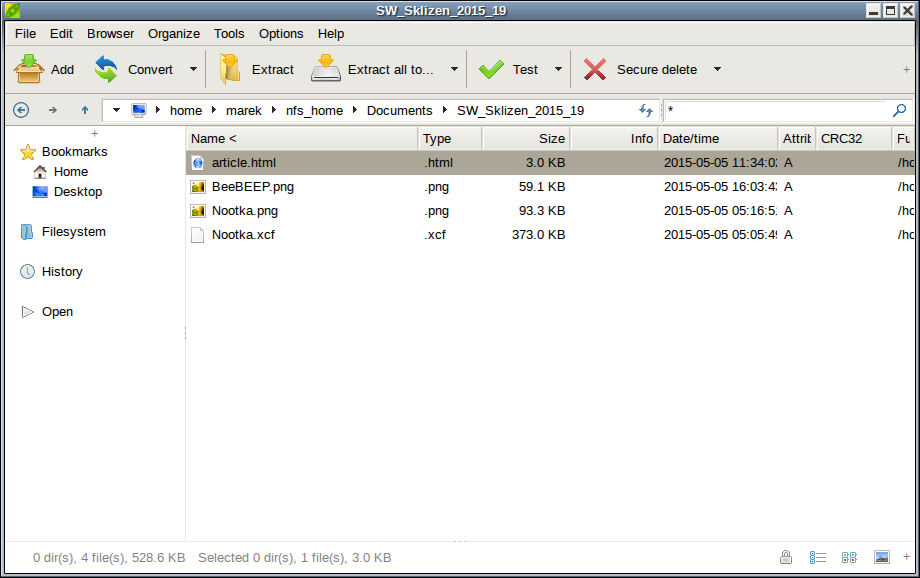
Task: Sort by the Size column header
Action: [526, 139]
